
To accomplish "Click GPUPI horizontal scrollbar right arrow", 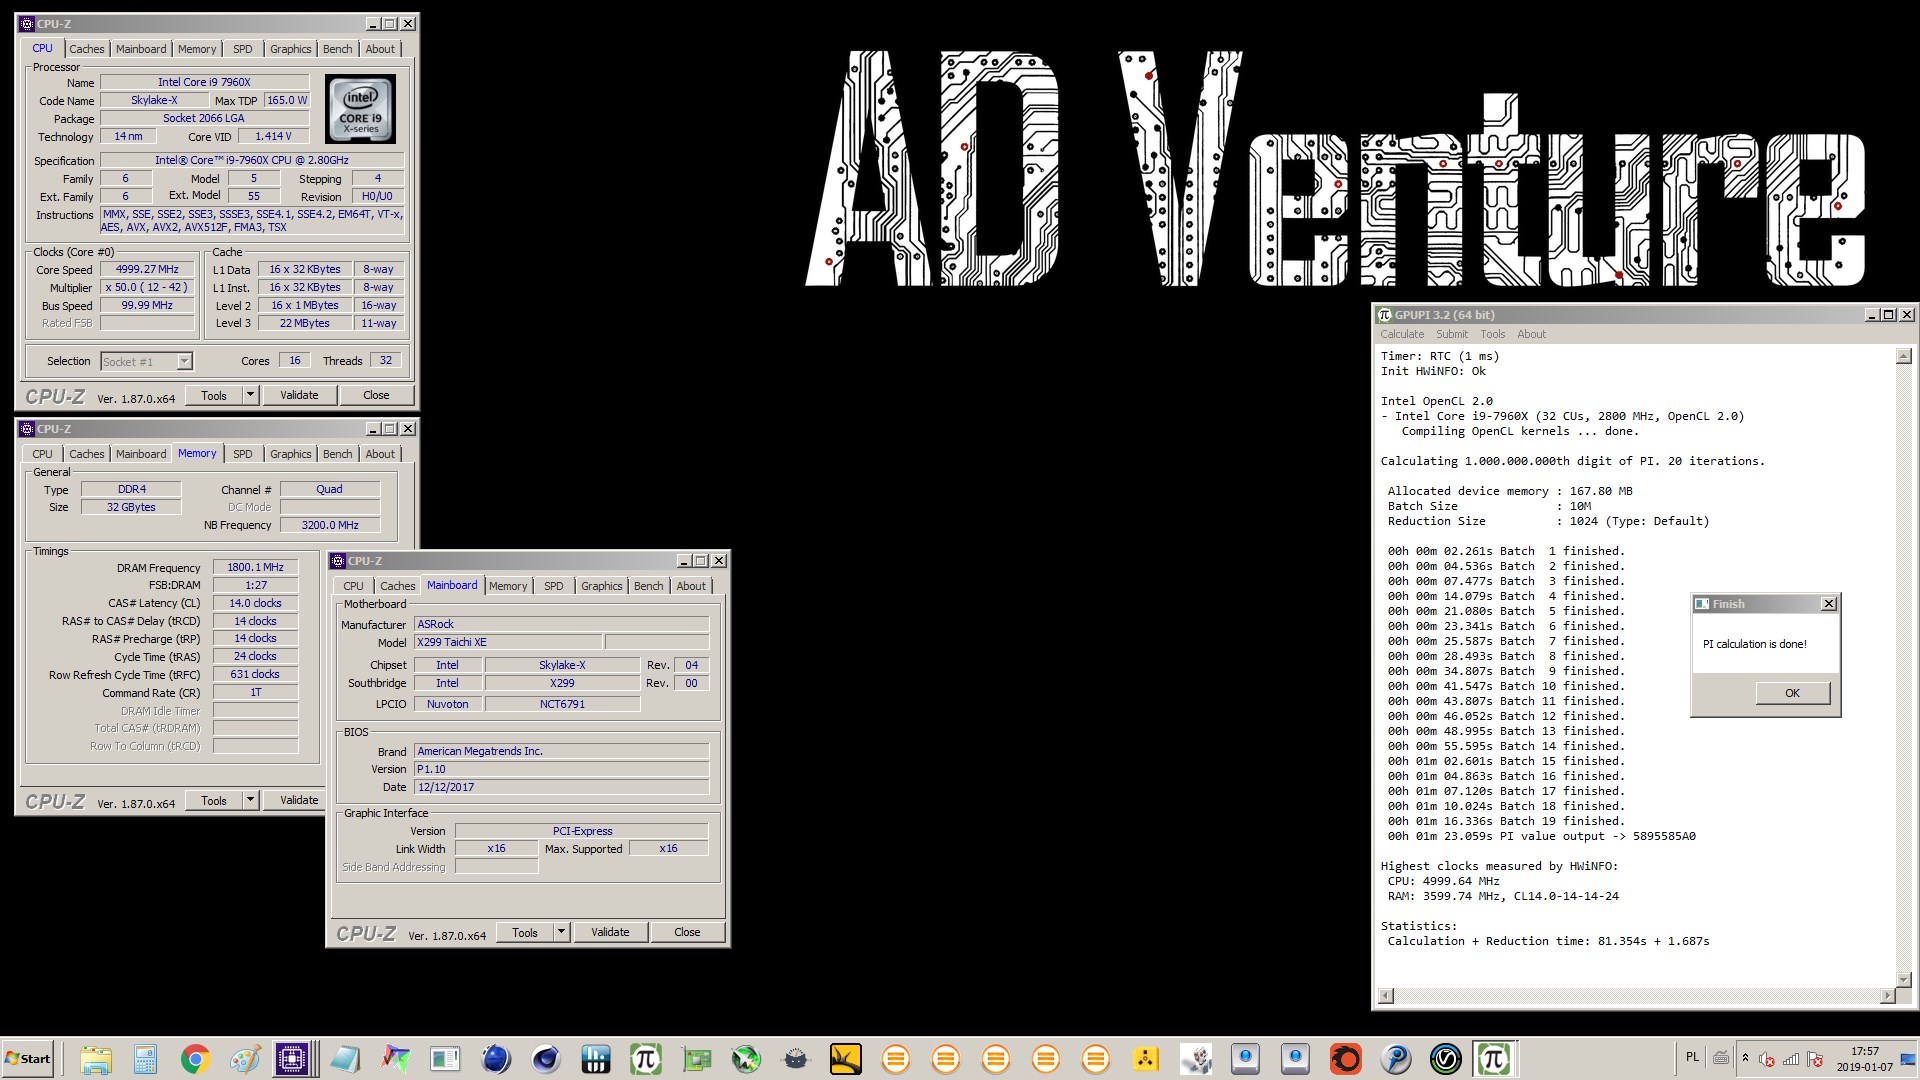I will coord(1887,996).
